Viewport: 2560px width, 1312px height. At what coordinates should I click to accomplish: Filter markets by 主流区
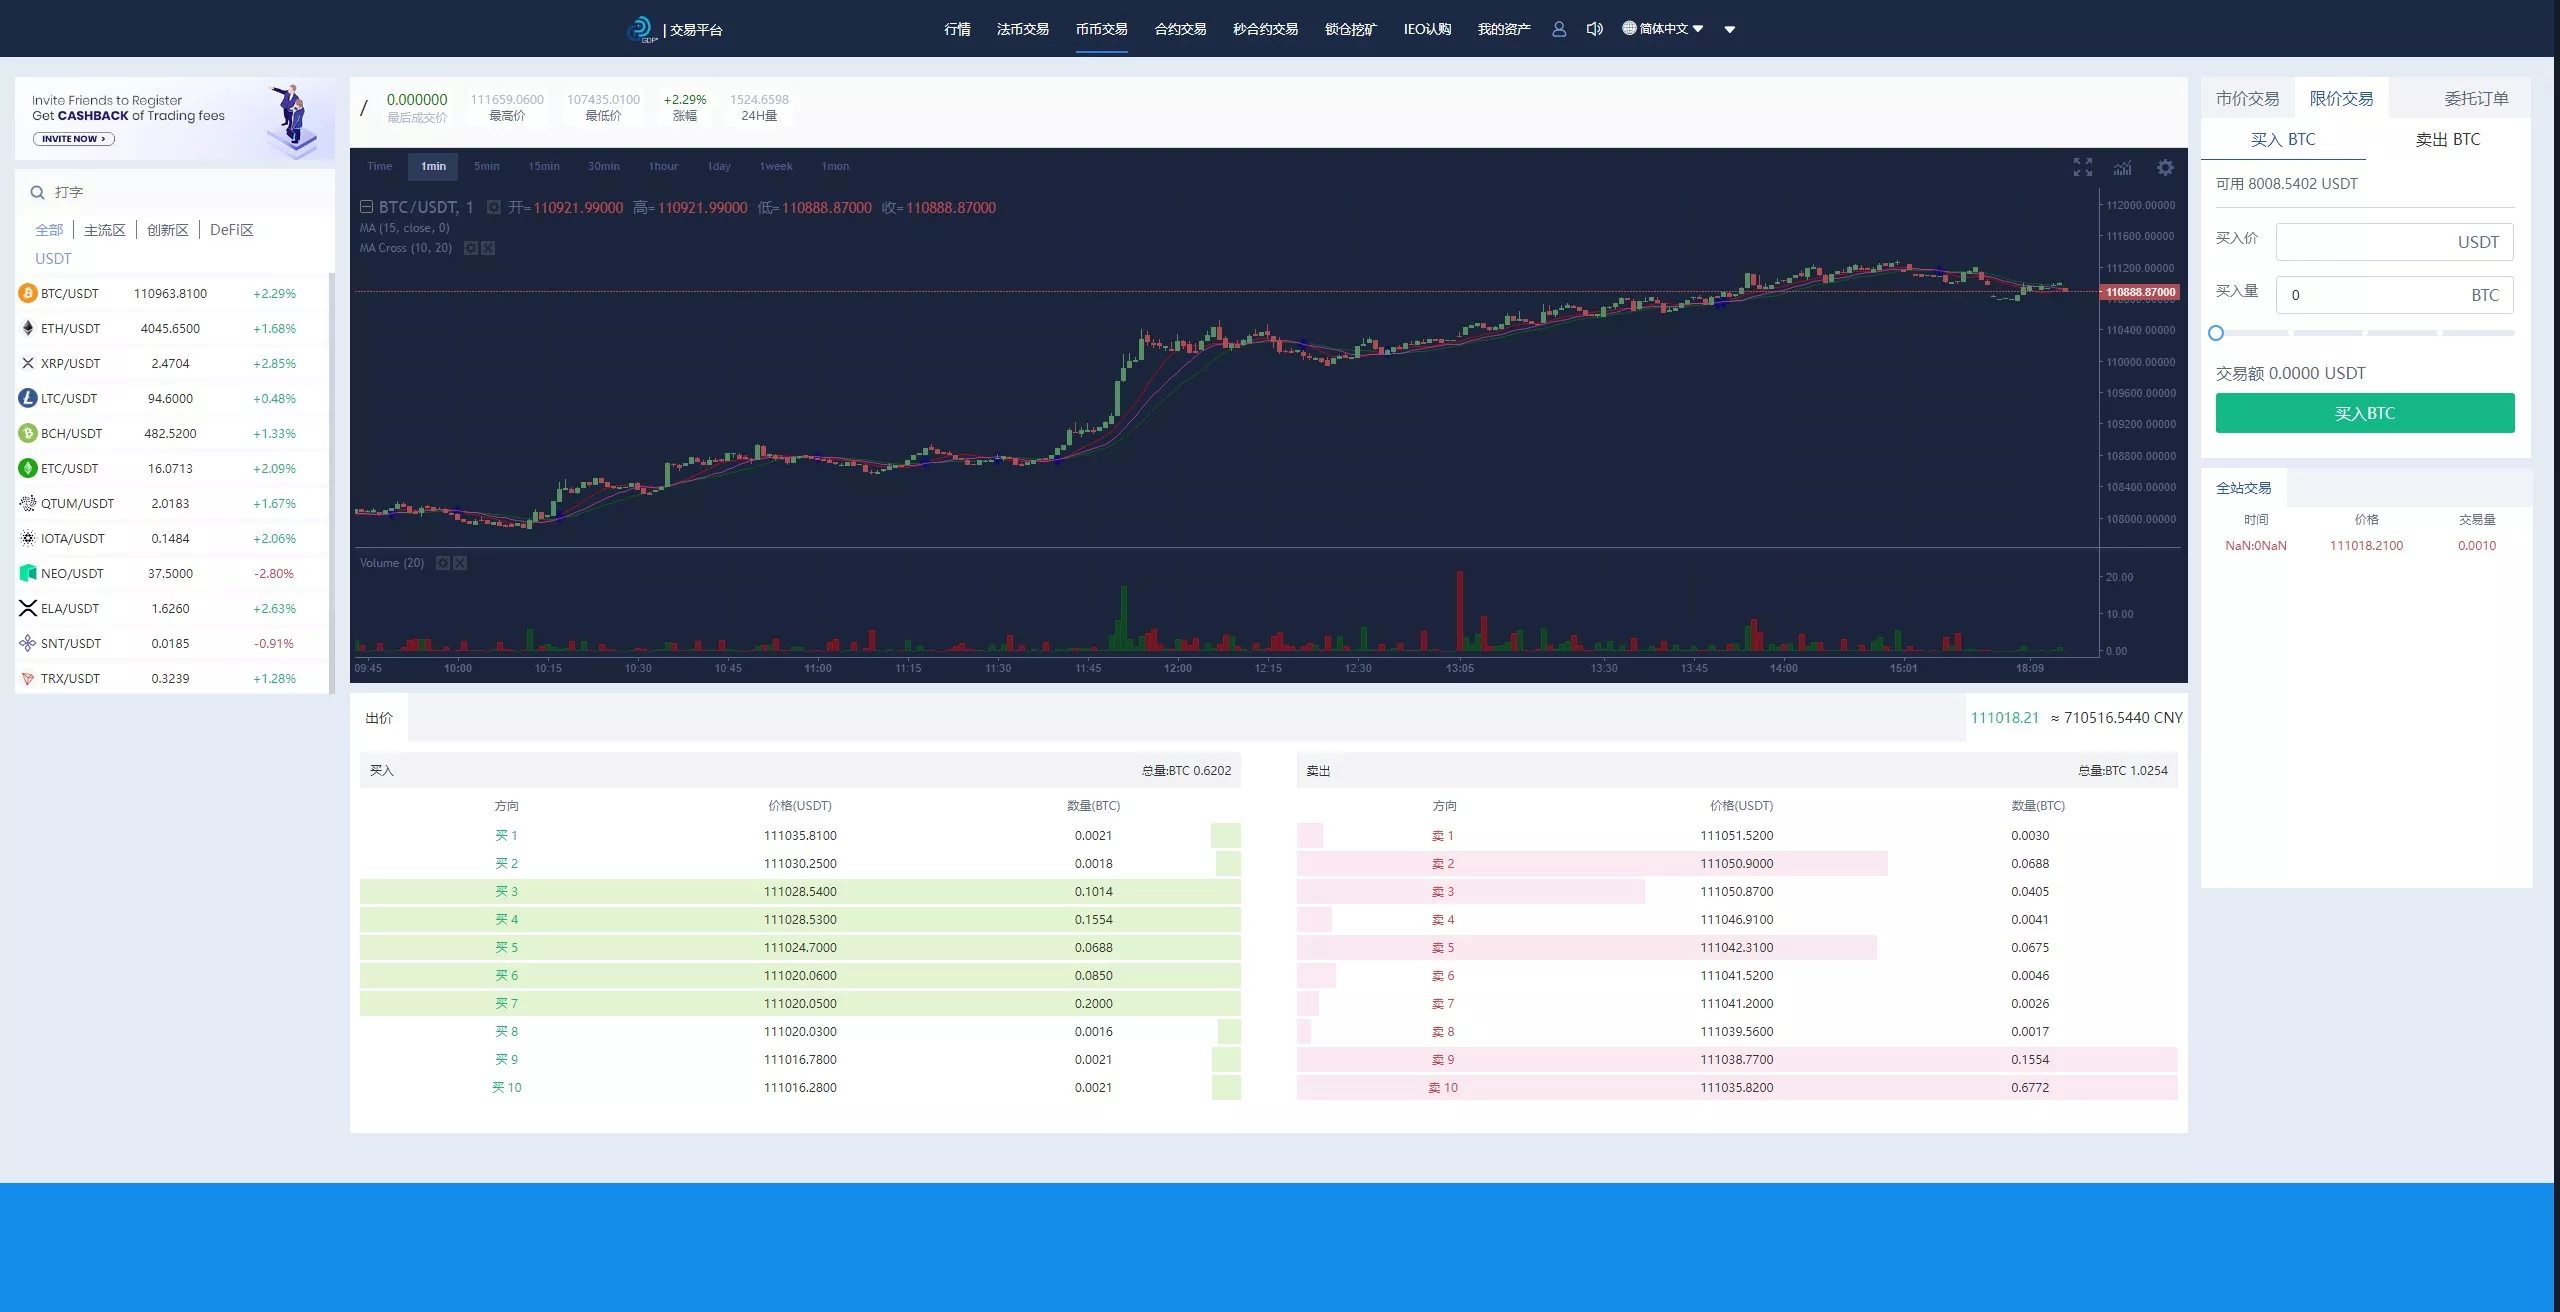(x=105, y=230)
